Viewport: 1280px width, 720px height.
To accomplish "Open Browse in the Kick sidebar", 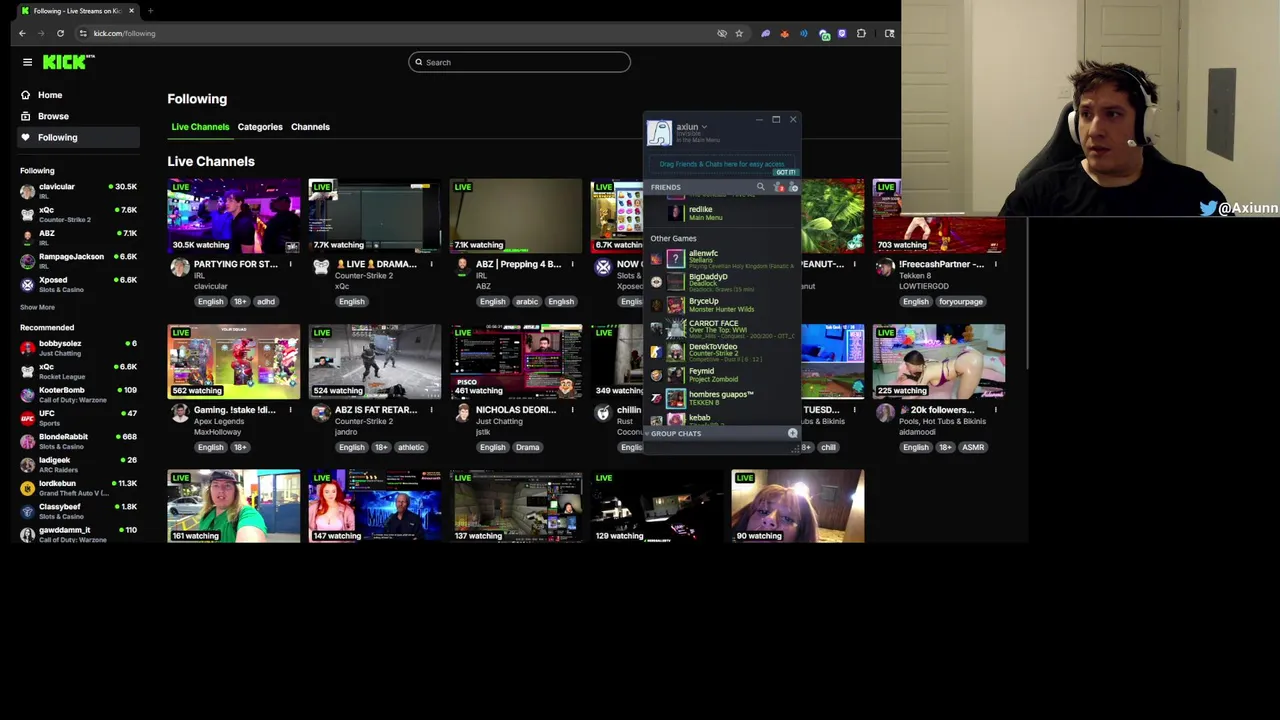I will [x=53, y=116].
